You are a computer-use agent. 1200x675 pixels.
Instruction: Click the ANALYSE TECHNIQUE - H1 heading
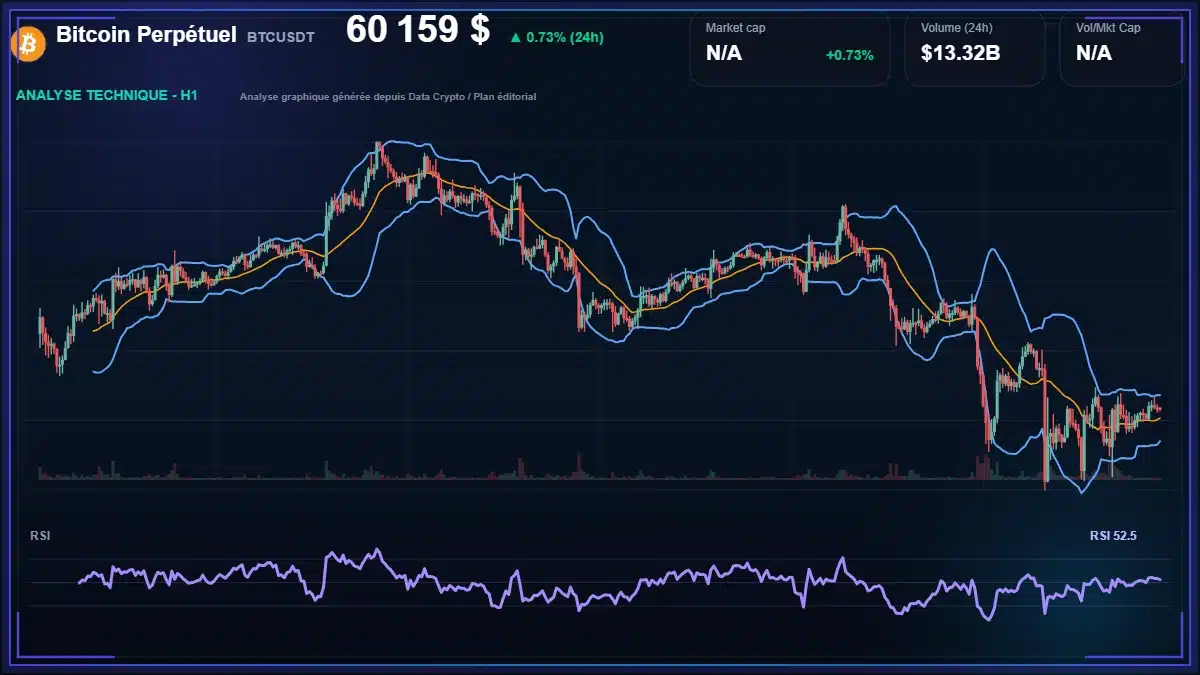(x=106, y=96)
